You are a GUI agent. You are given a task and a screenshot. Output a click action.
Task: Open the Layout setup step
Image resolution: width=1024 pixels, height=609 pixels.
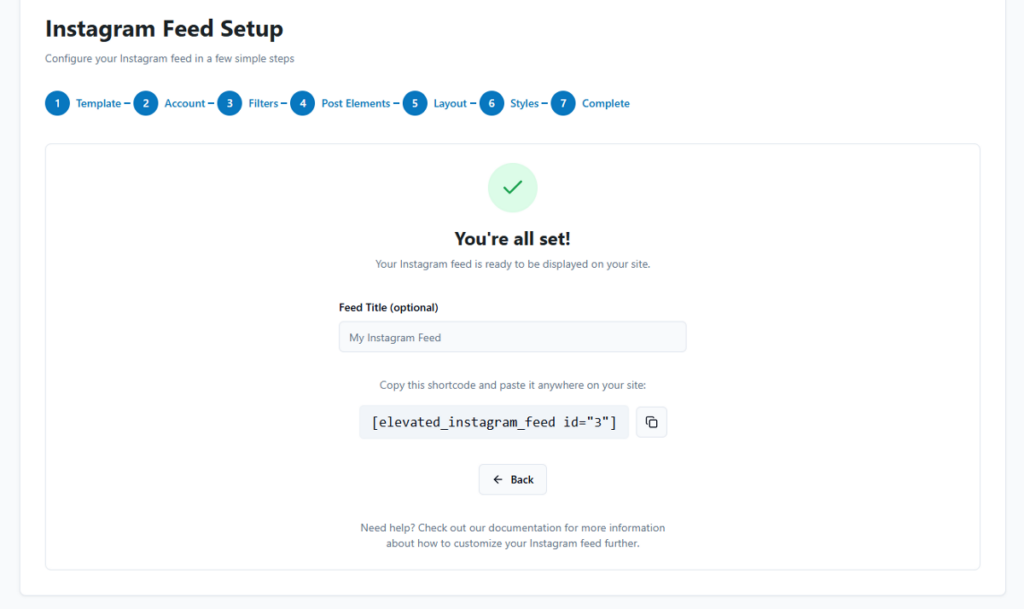tap(450, 103)
